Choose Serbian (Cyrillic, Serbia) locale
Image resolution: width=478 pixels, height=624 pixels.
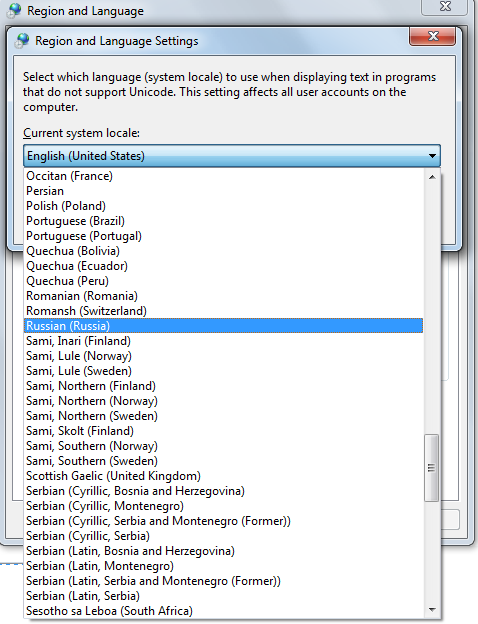pyautogui.click(x=223, y=536)
